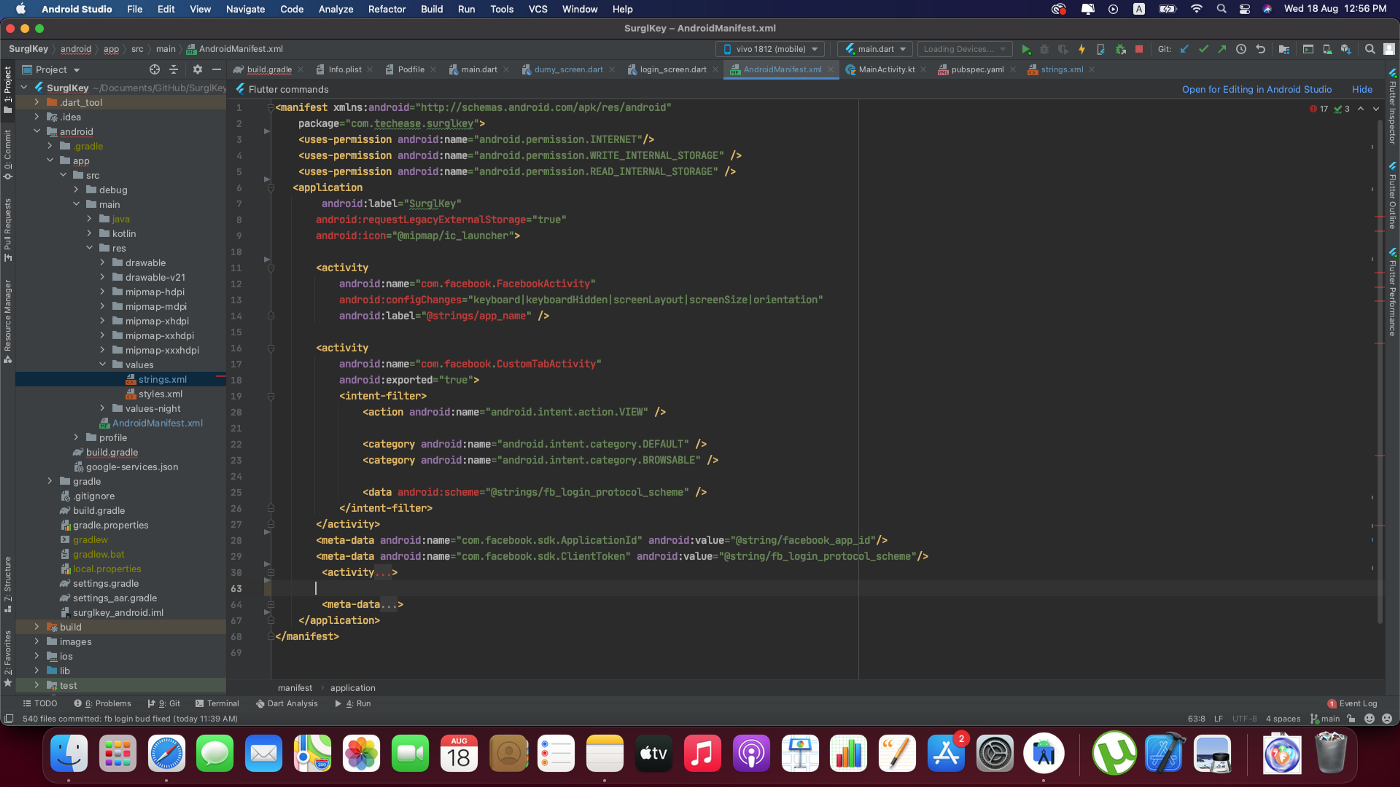Click Git Push green arrow icon
This screenshot has width=1400, height=787.
pyautogui.click(x=1222, y=49)
